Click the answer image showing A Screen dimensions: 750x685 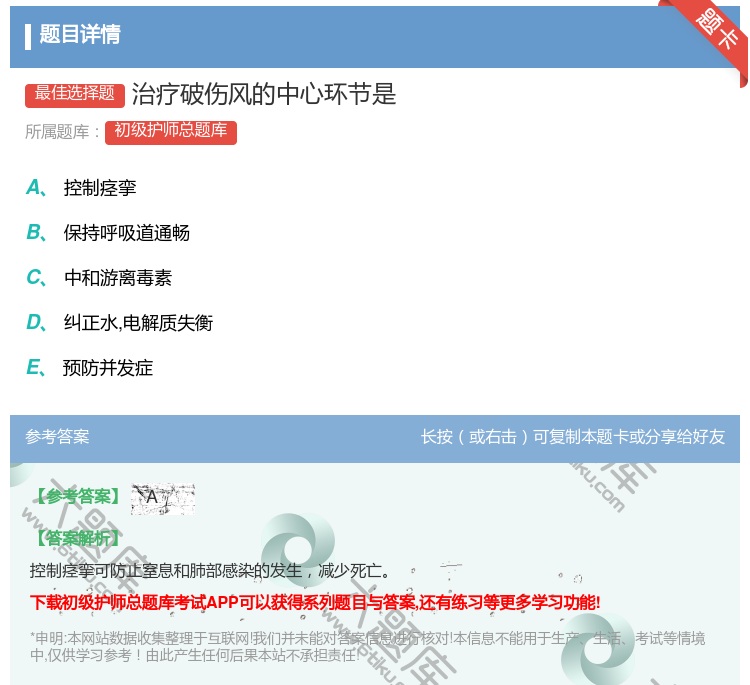click(163, 499)
